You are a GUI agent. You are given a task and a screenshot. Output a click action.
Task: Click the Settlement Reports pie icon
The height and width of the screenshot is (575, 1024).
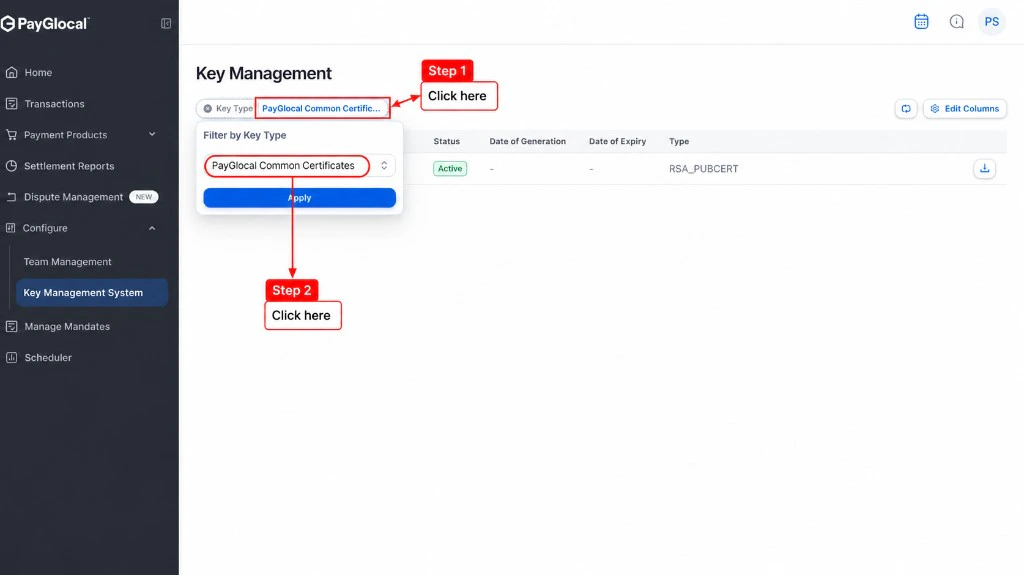click(x=11, y=166)
